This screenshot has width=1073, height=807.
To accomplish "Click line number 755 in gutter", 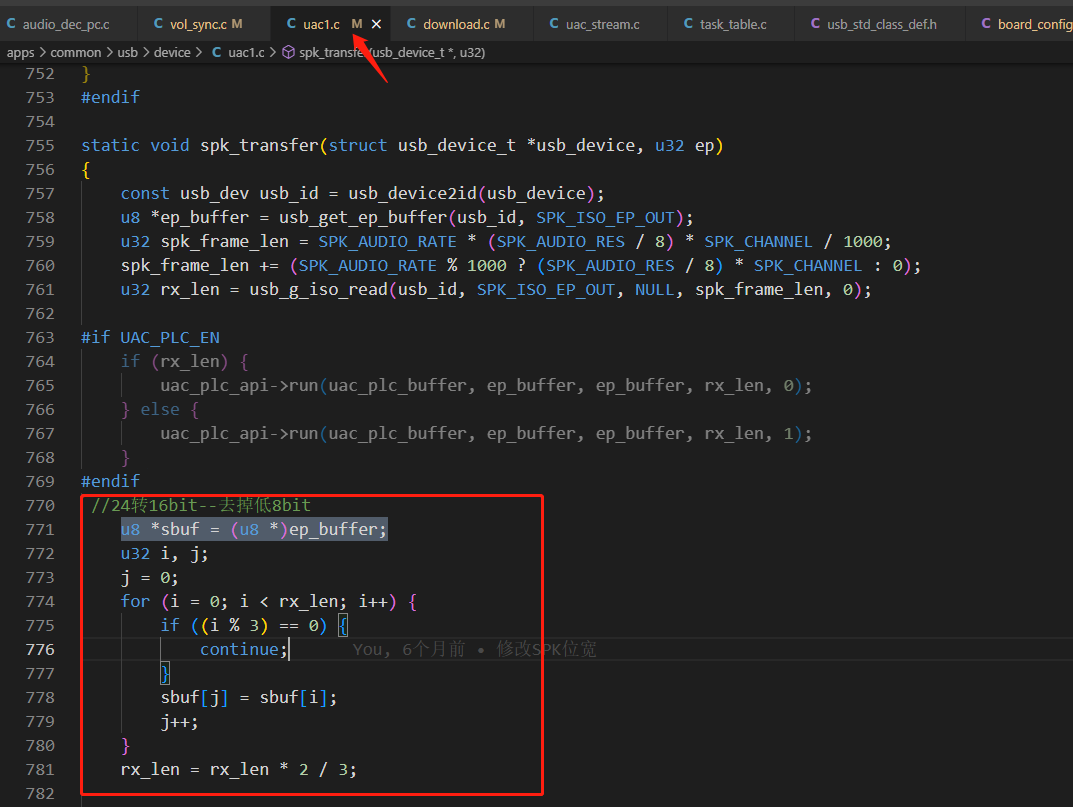I will [x=40, y=145].
